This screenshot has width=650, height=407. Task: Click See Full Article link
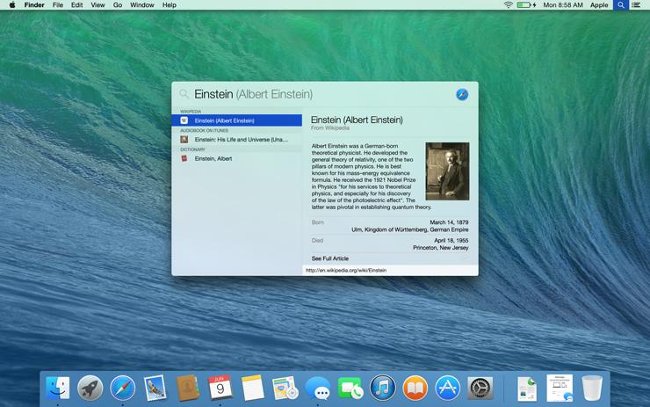330,258
